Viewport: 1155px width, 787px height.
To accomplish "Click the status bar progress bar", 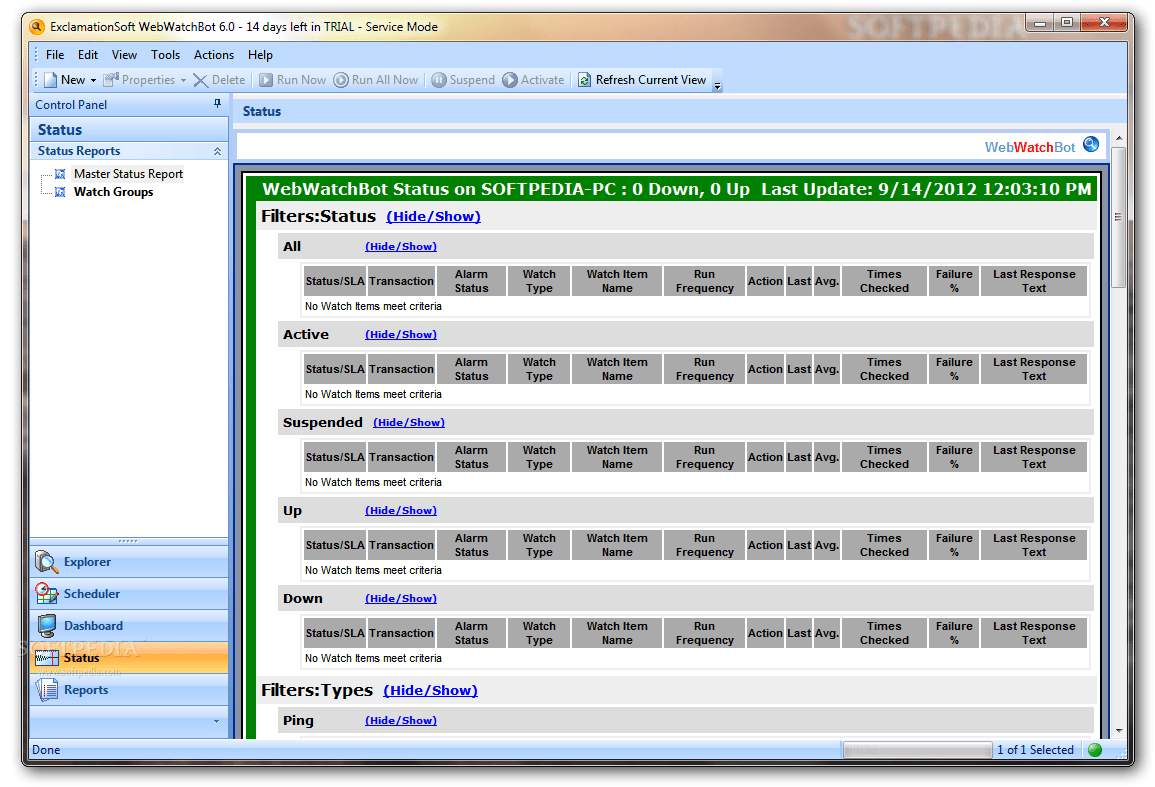I will (917, 750).
